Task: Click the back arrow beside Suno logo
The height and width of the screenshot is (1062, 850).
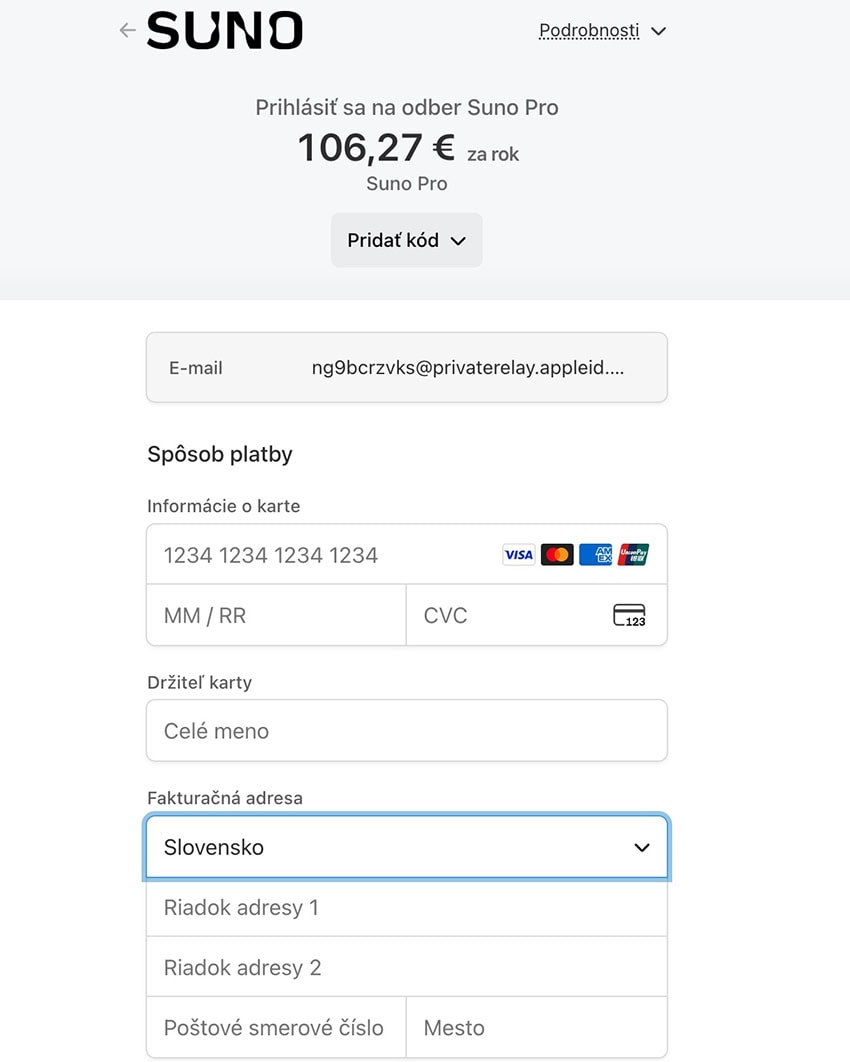Action: tap(127, 30)
